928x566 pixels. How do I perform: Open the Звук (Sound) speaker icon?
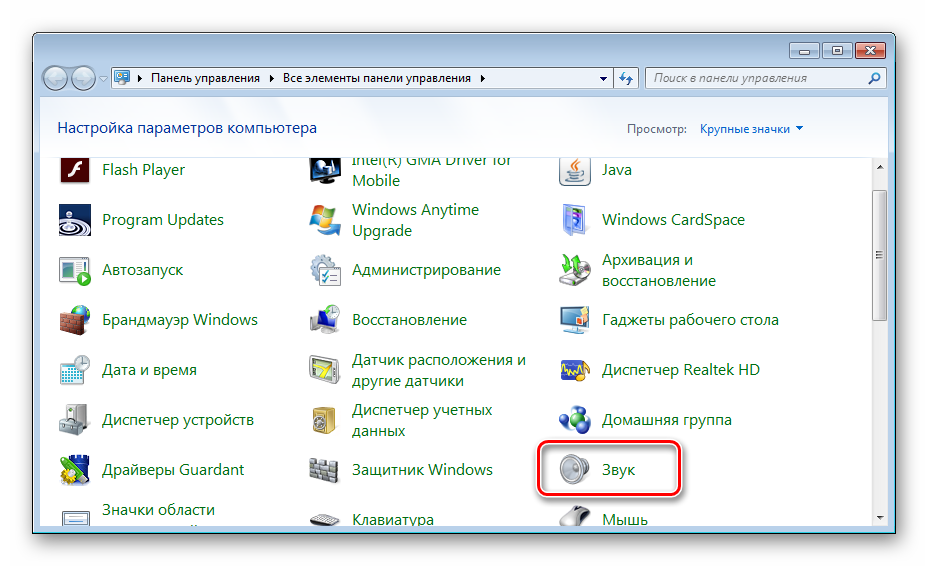pyautogui.click(x=574, y=470)
